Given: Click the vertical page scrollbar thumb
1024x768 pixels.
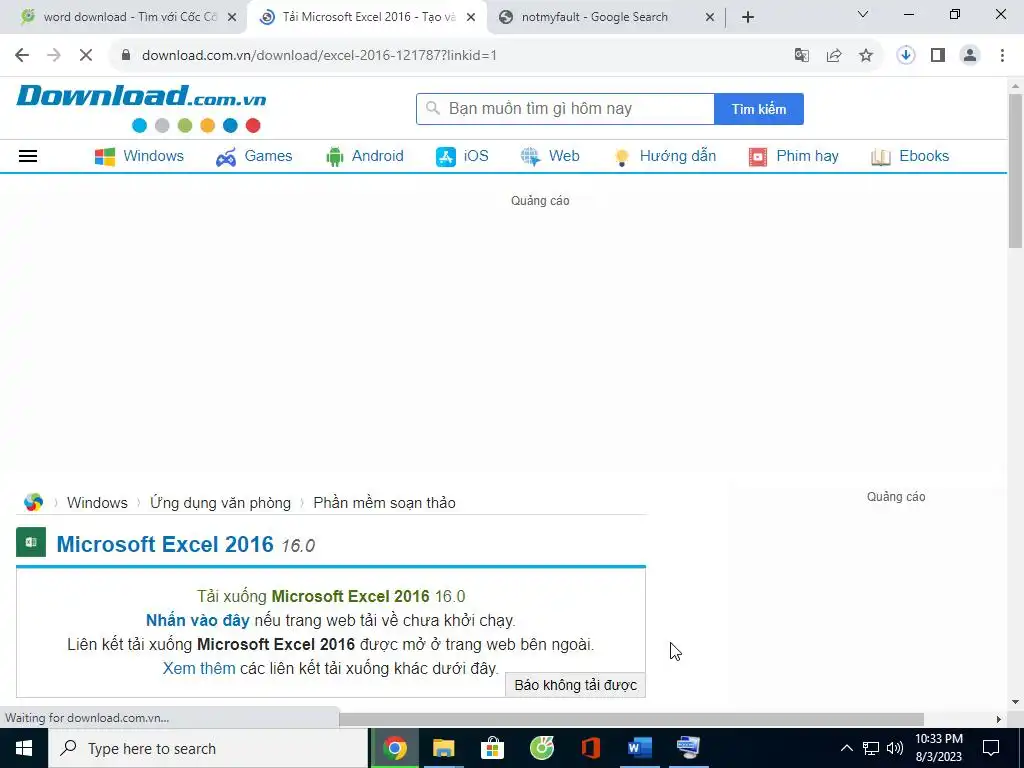Looking at the screenshot, I should click(x=1016, y=170).
